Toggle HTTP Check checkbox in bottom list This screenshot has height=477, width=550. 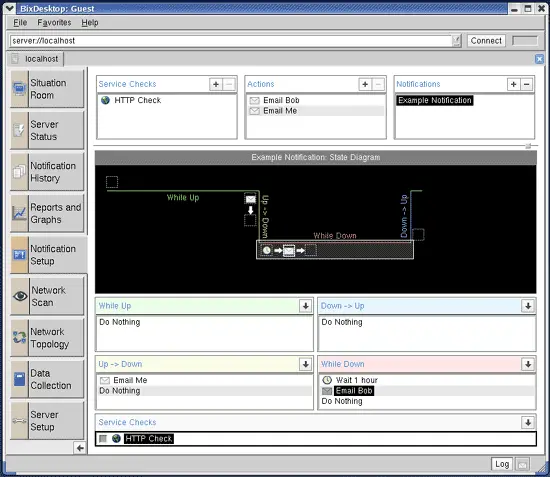pos(103,438)
